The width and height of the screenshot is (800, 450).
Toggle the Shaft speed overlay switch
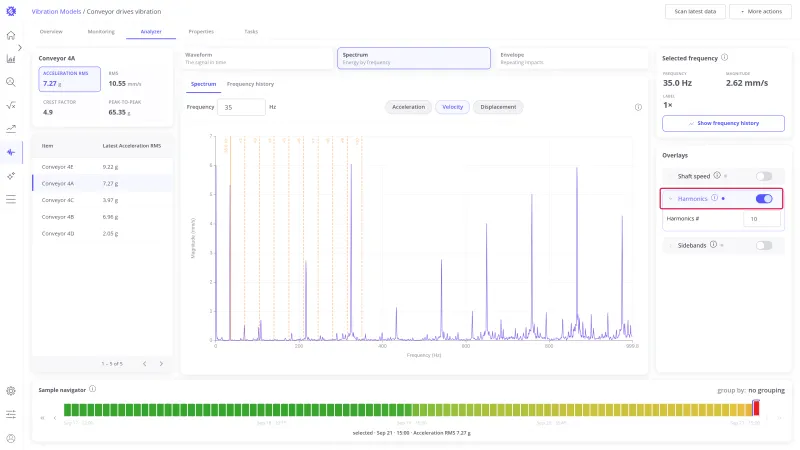[764, 177]
